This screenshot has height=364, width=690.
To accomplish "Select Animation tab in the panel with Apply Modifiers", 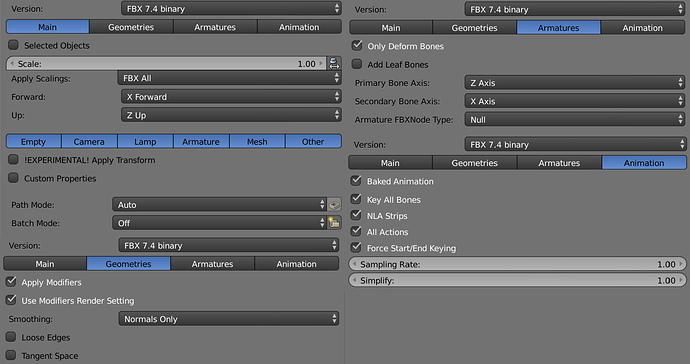I will [x=297, y=264].
